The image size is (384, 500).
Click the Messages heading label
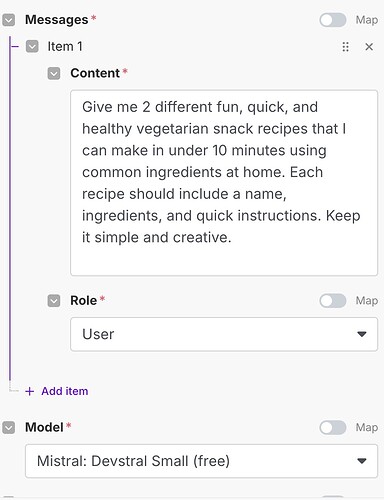57,20
